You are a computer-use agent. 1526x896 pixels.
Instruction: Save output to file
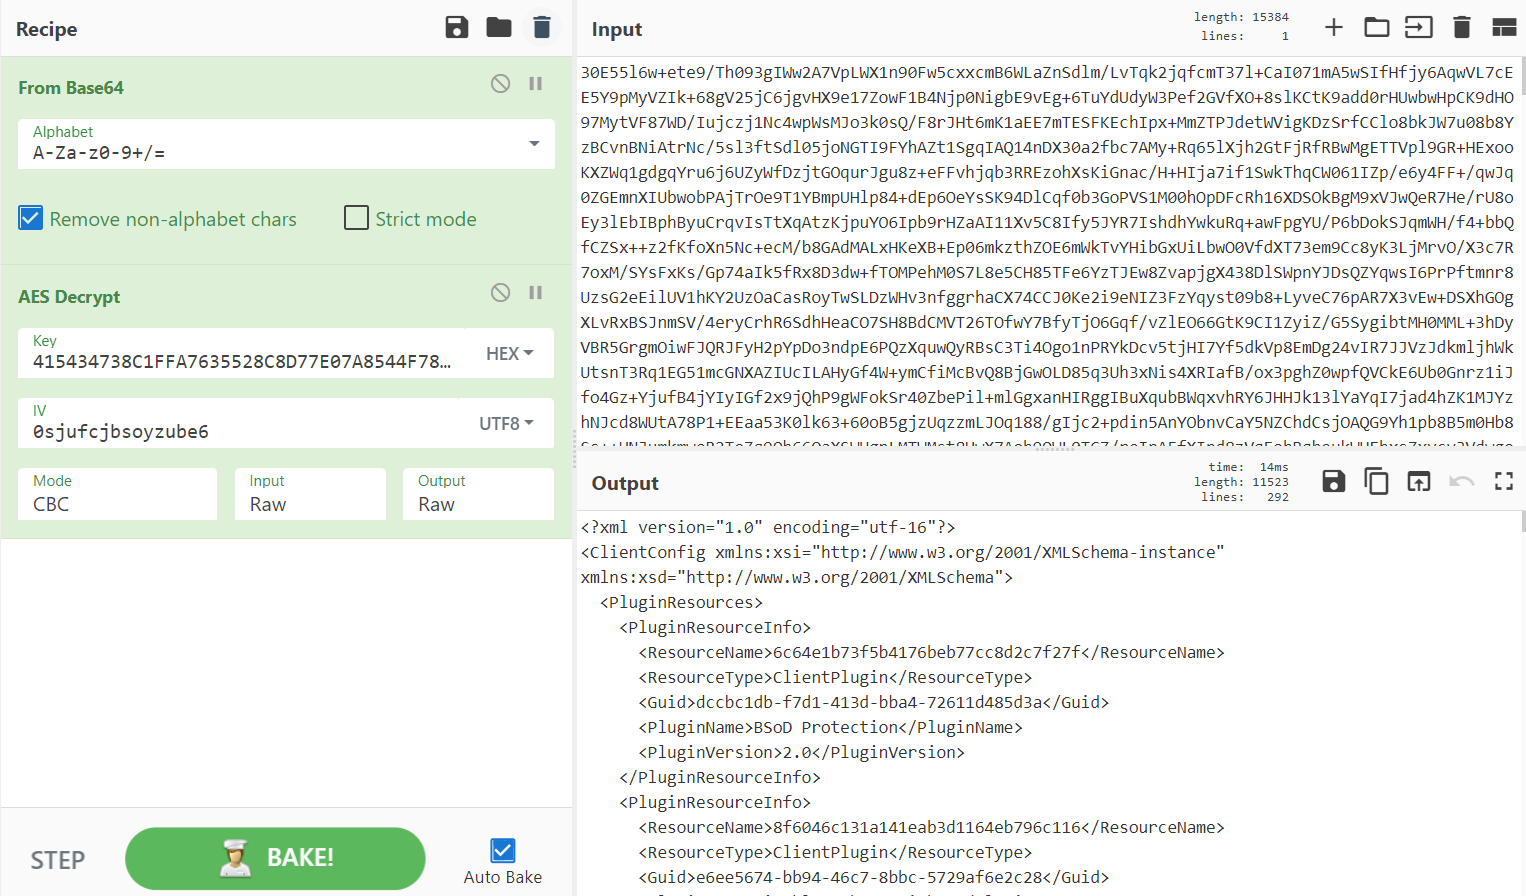[1334, 481]
